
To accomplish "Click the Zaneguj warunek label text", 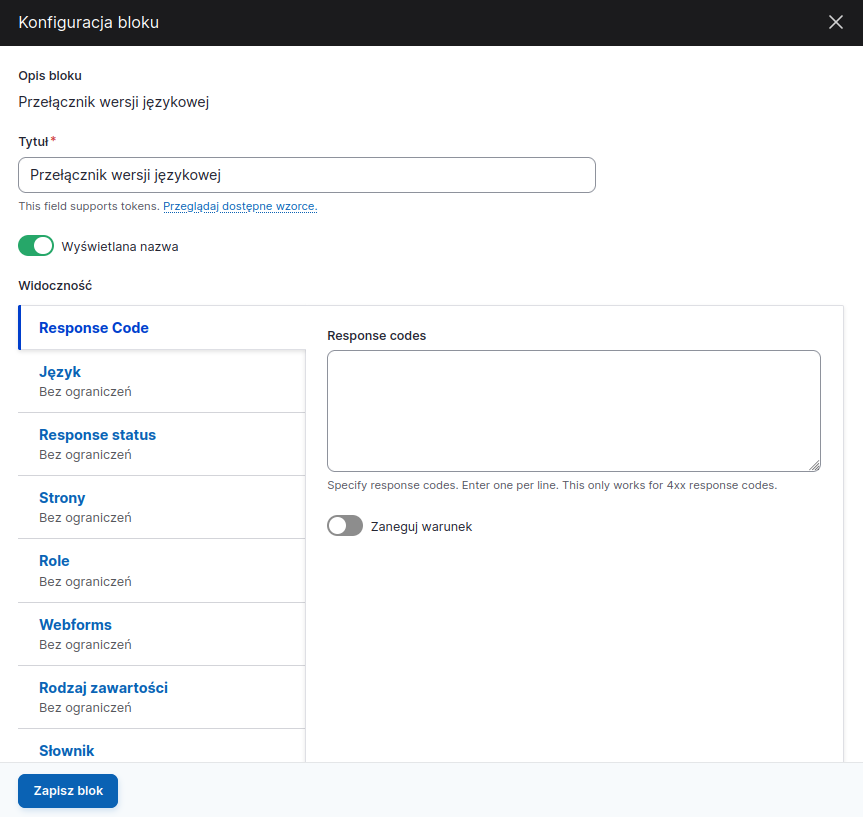I will click(421, 526).
